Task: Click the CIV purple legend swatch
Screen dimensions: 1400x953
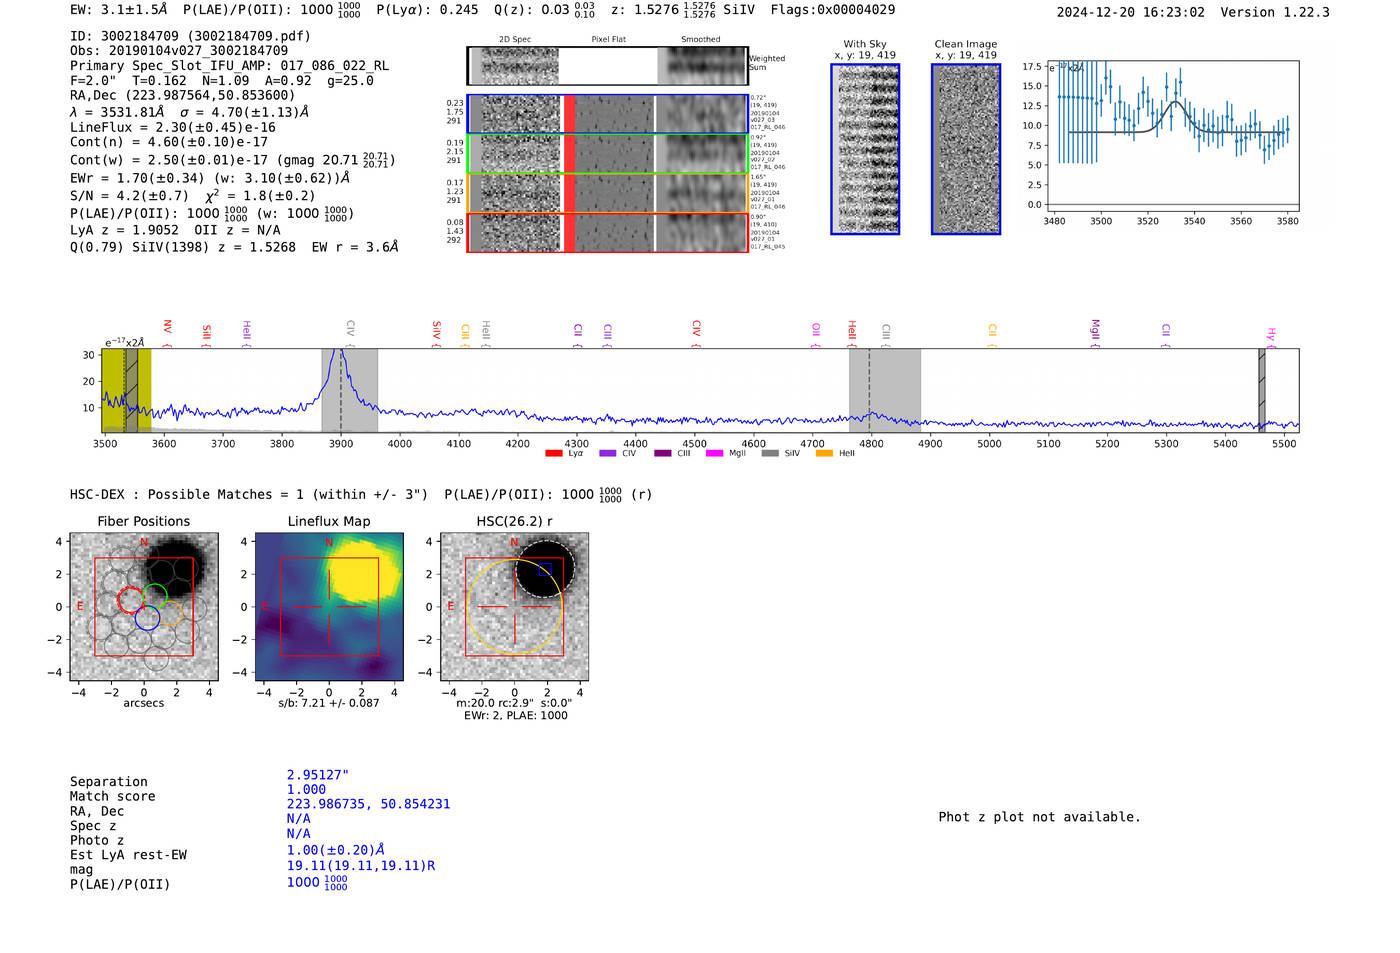Action: click(607, 454)
